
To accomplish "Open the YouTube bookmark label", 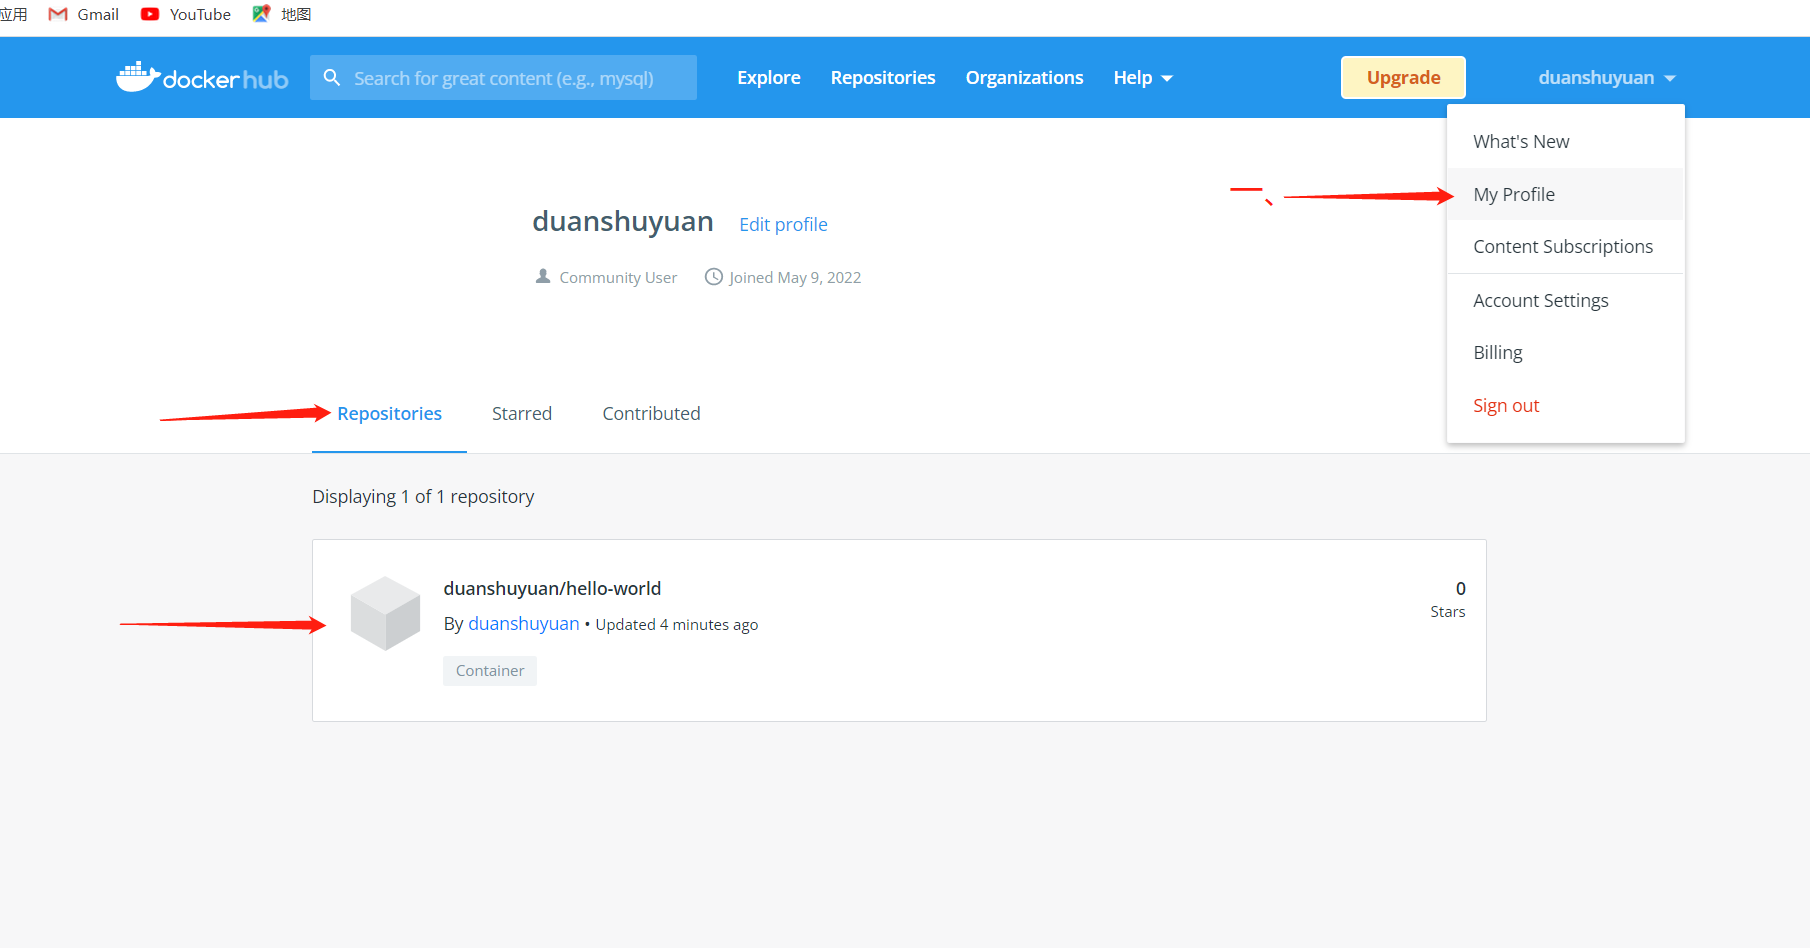I will pos(200,14).
